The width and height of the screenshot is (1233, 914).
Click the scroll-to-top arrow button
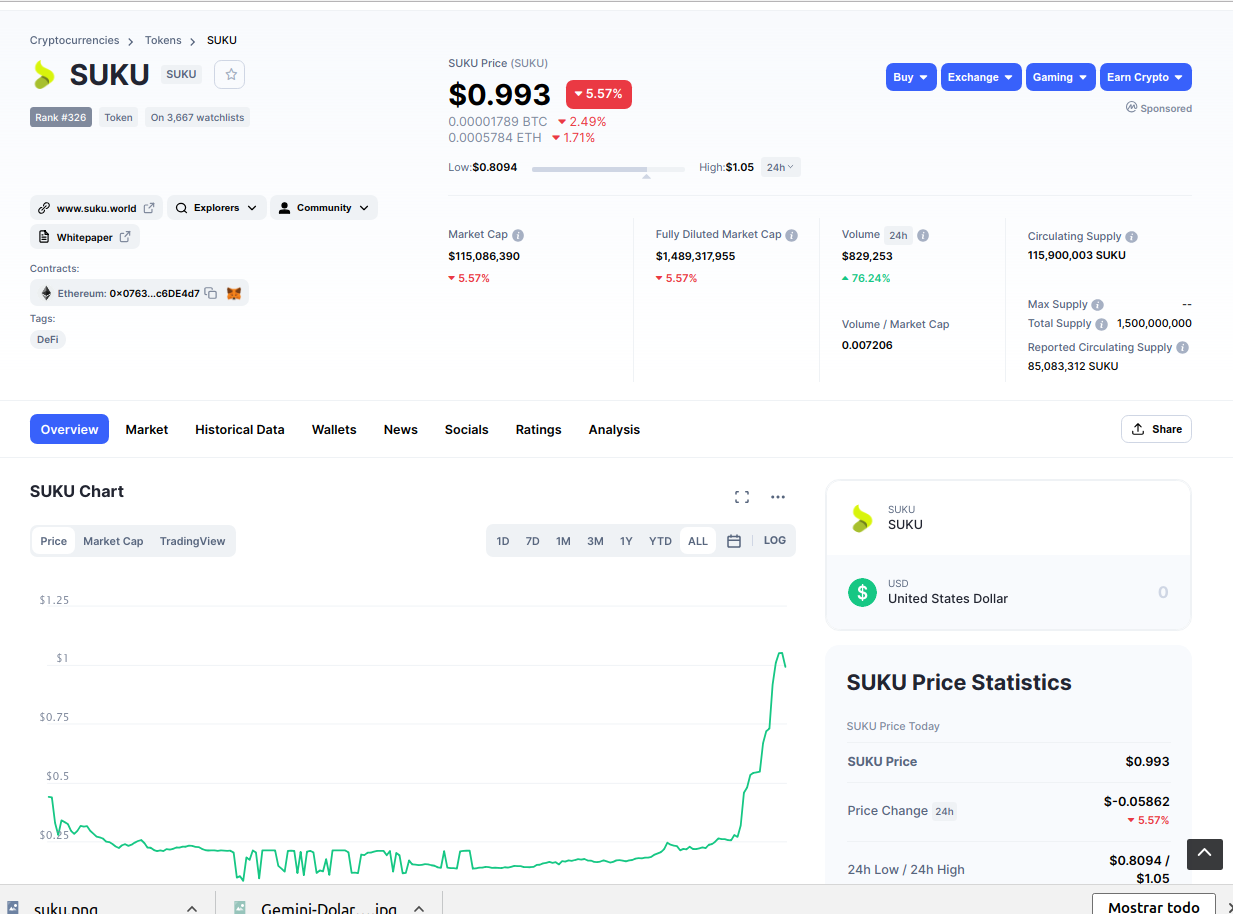[x=1204, y=853]
